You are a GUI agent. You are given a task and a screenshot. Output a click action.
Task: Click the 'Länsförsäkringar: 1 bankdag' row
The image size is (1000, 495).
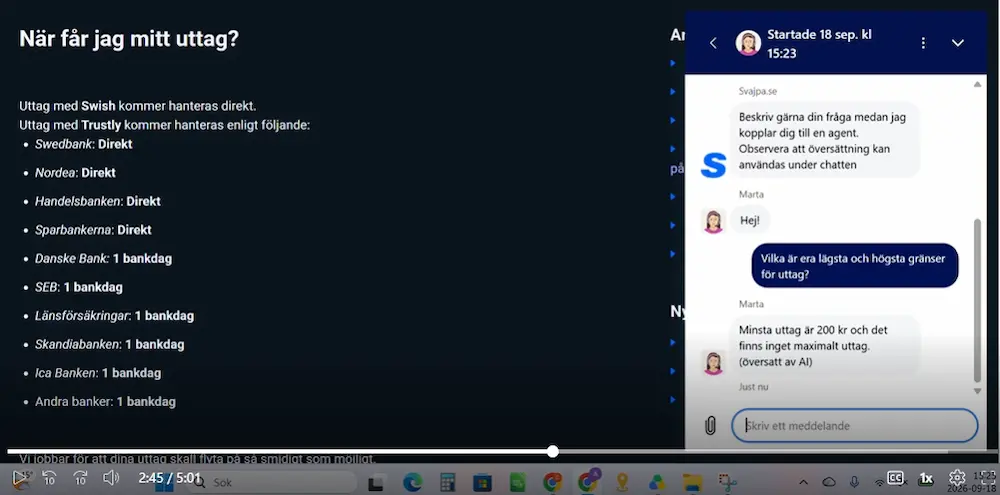click(114, 316)
